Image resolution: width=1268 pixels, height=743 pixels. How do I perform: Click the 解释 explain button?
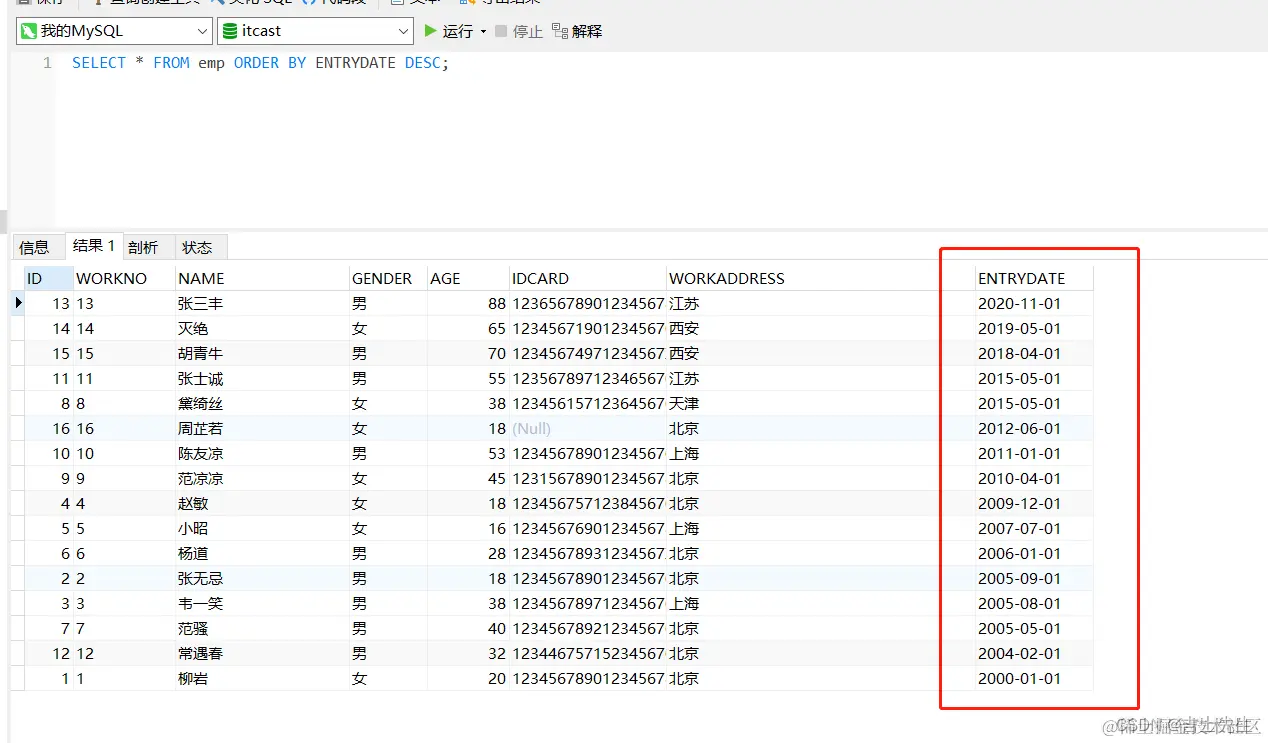click(x=577, y=31)
